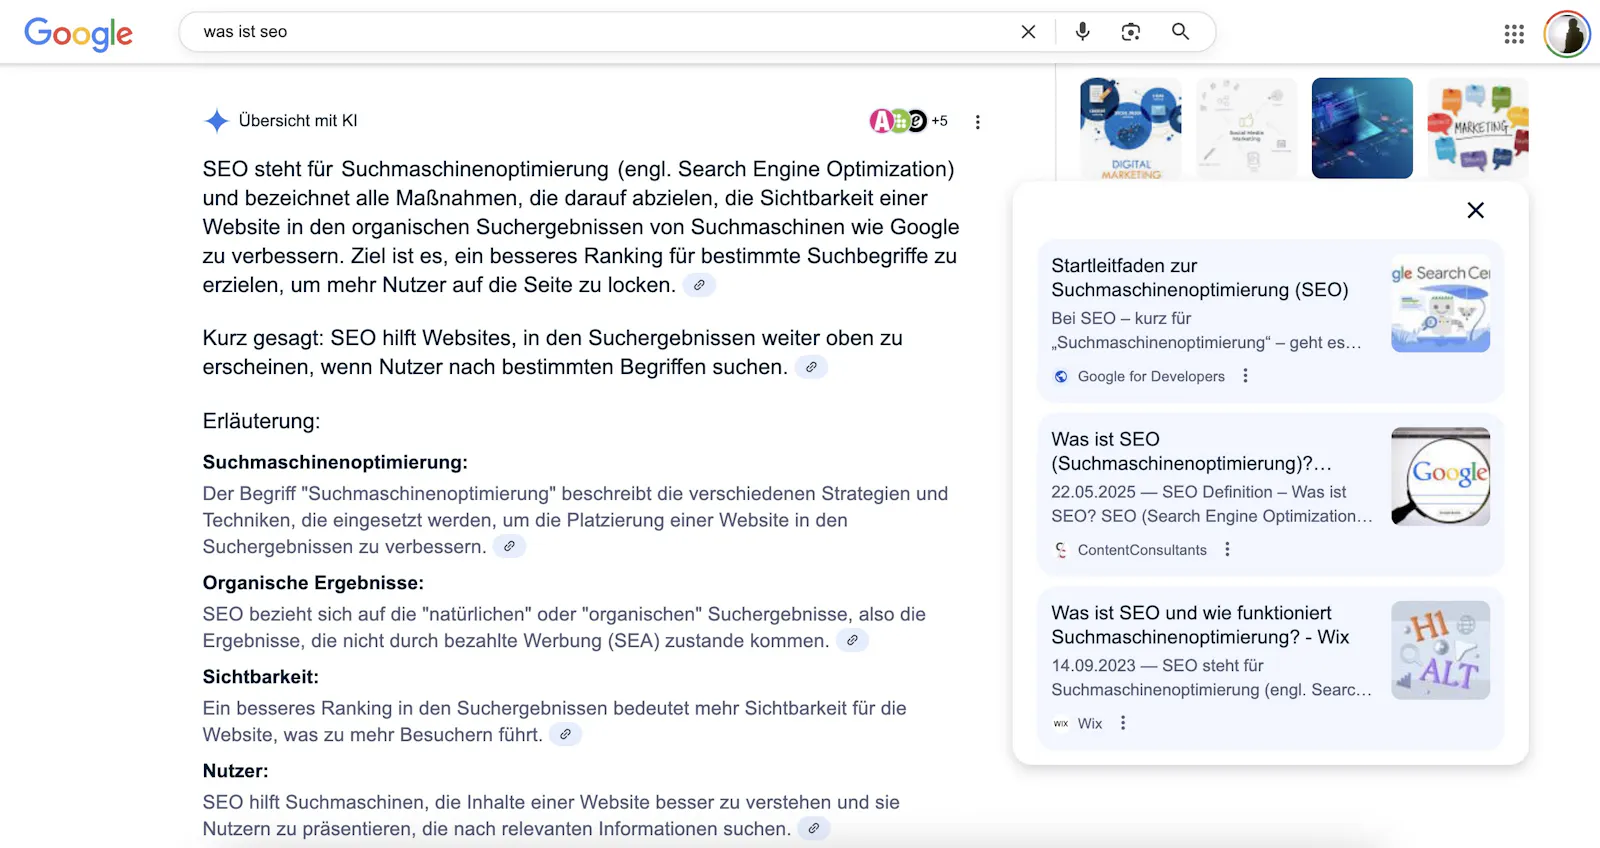This screenshot has width=1600, height=848.
Task: Open the faded light-gray marketing image thumbnail
Action: click(1246, 128)
